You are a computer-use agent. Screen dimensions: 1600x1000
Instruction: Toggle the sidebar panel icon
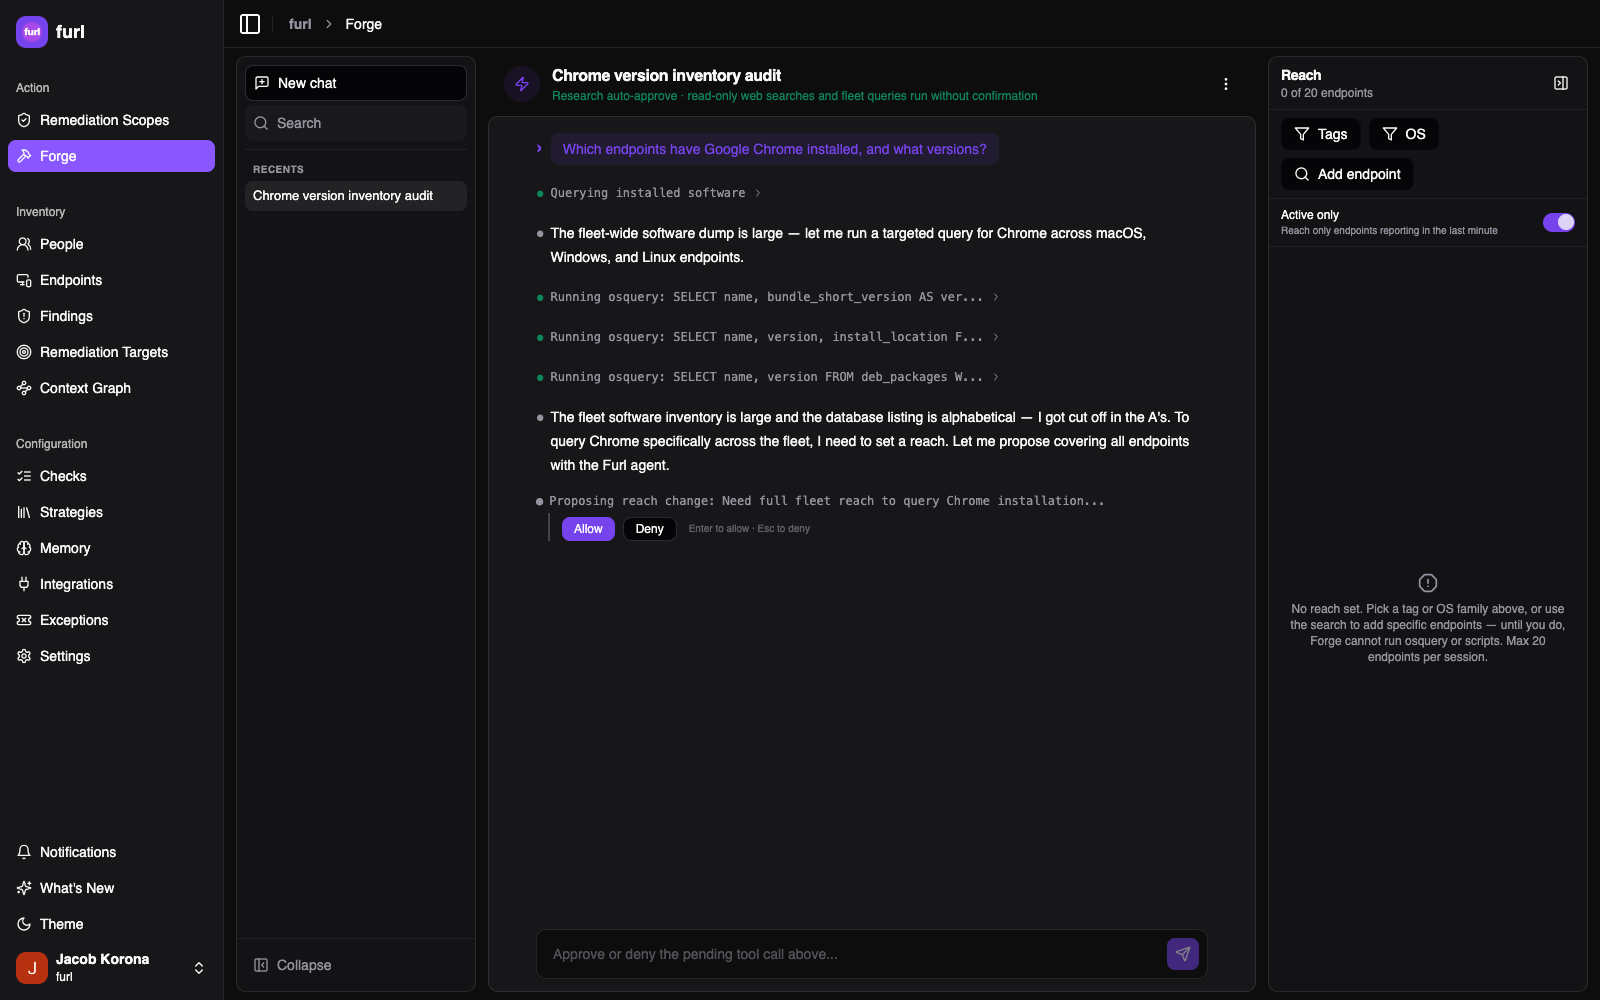coord(250,24)
